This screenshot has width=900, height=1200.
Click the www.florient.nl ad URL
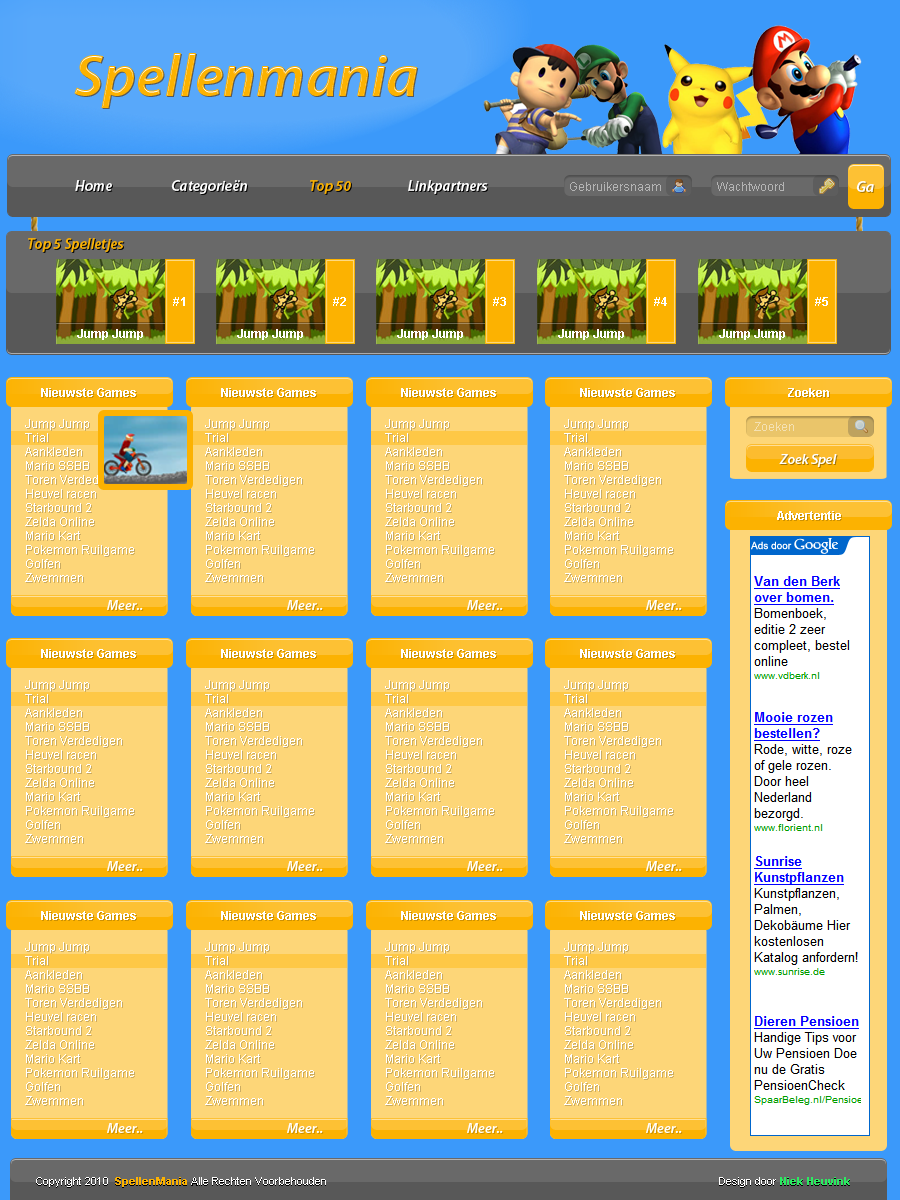point(788,828)
